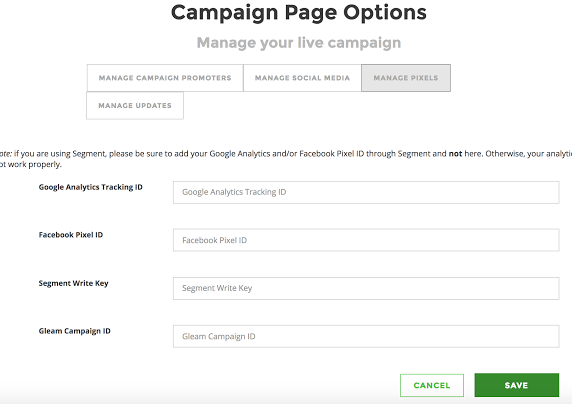Screen dimensions: 572x404
Task: Select the Segment Write Key input
Action: pyautogui.click(x=366, y=288)
